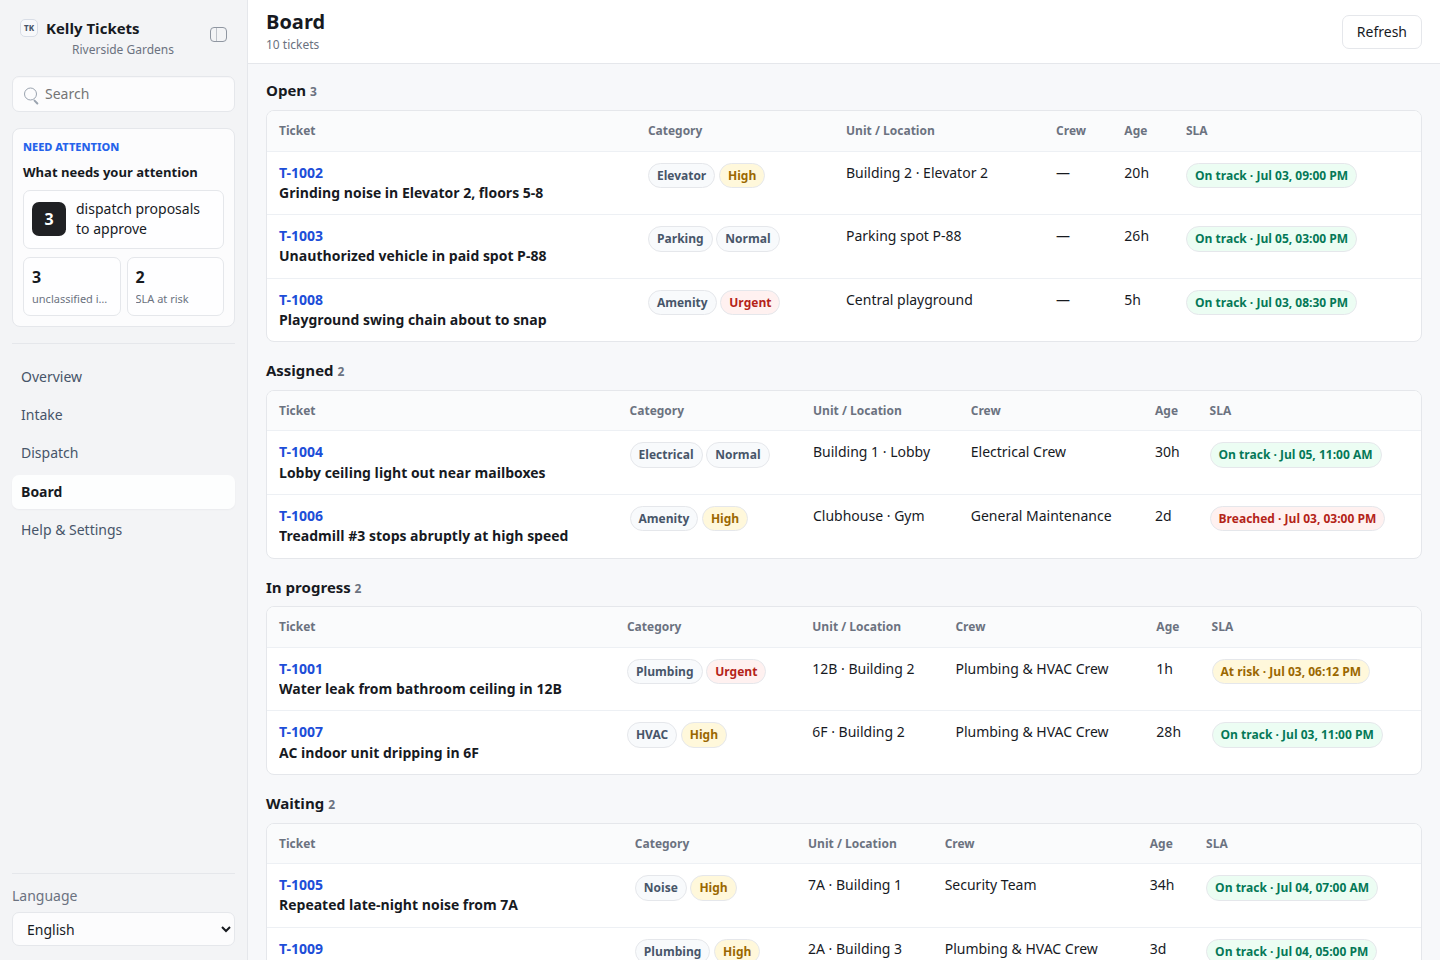Open the 2 SLA at risk card
1440x960 pixels.
(175, 286)
